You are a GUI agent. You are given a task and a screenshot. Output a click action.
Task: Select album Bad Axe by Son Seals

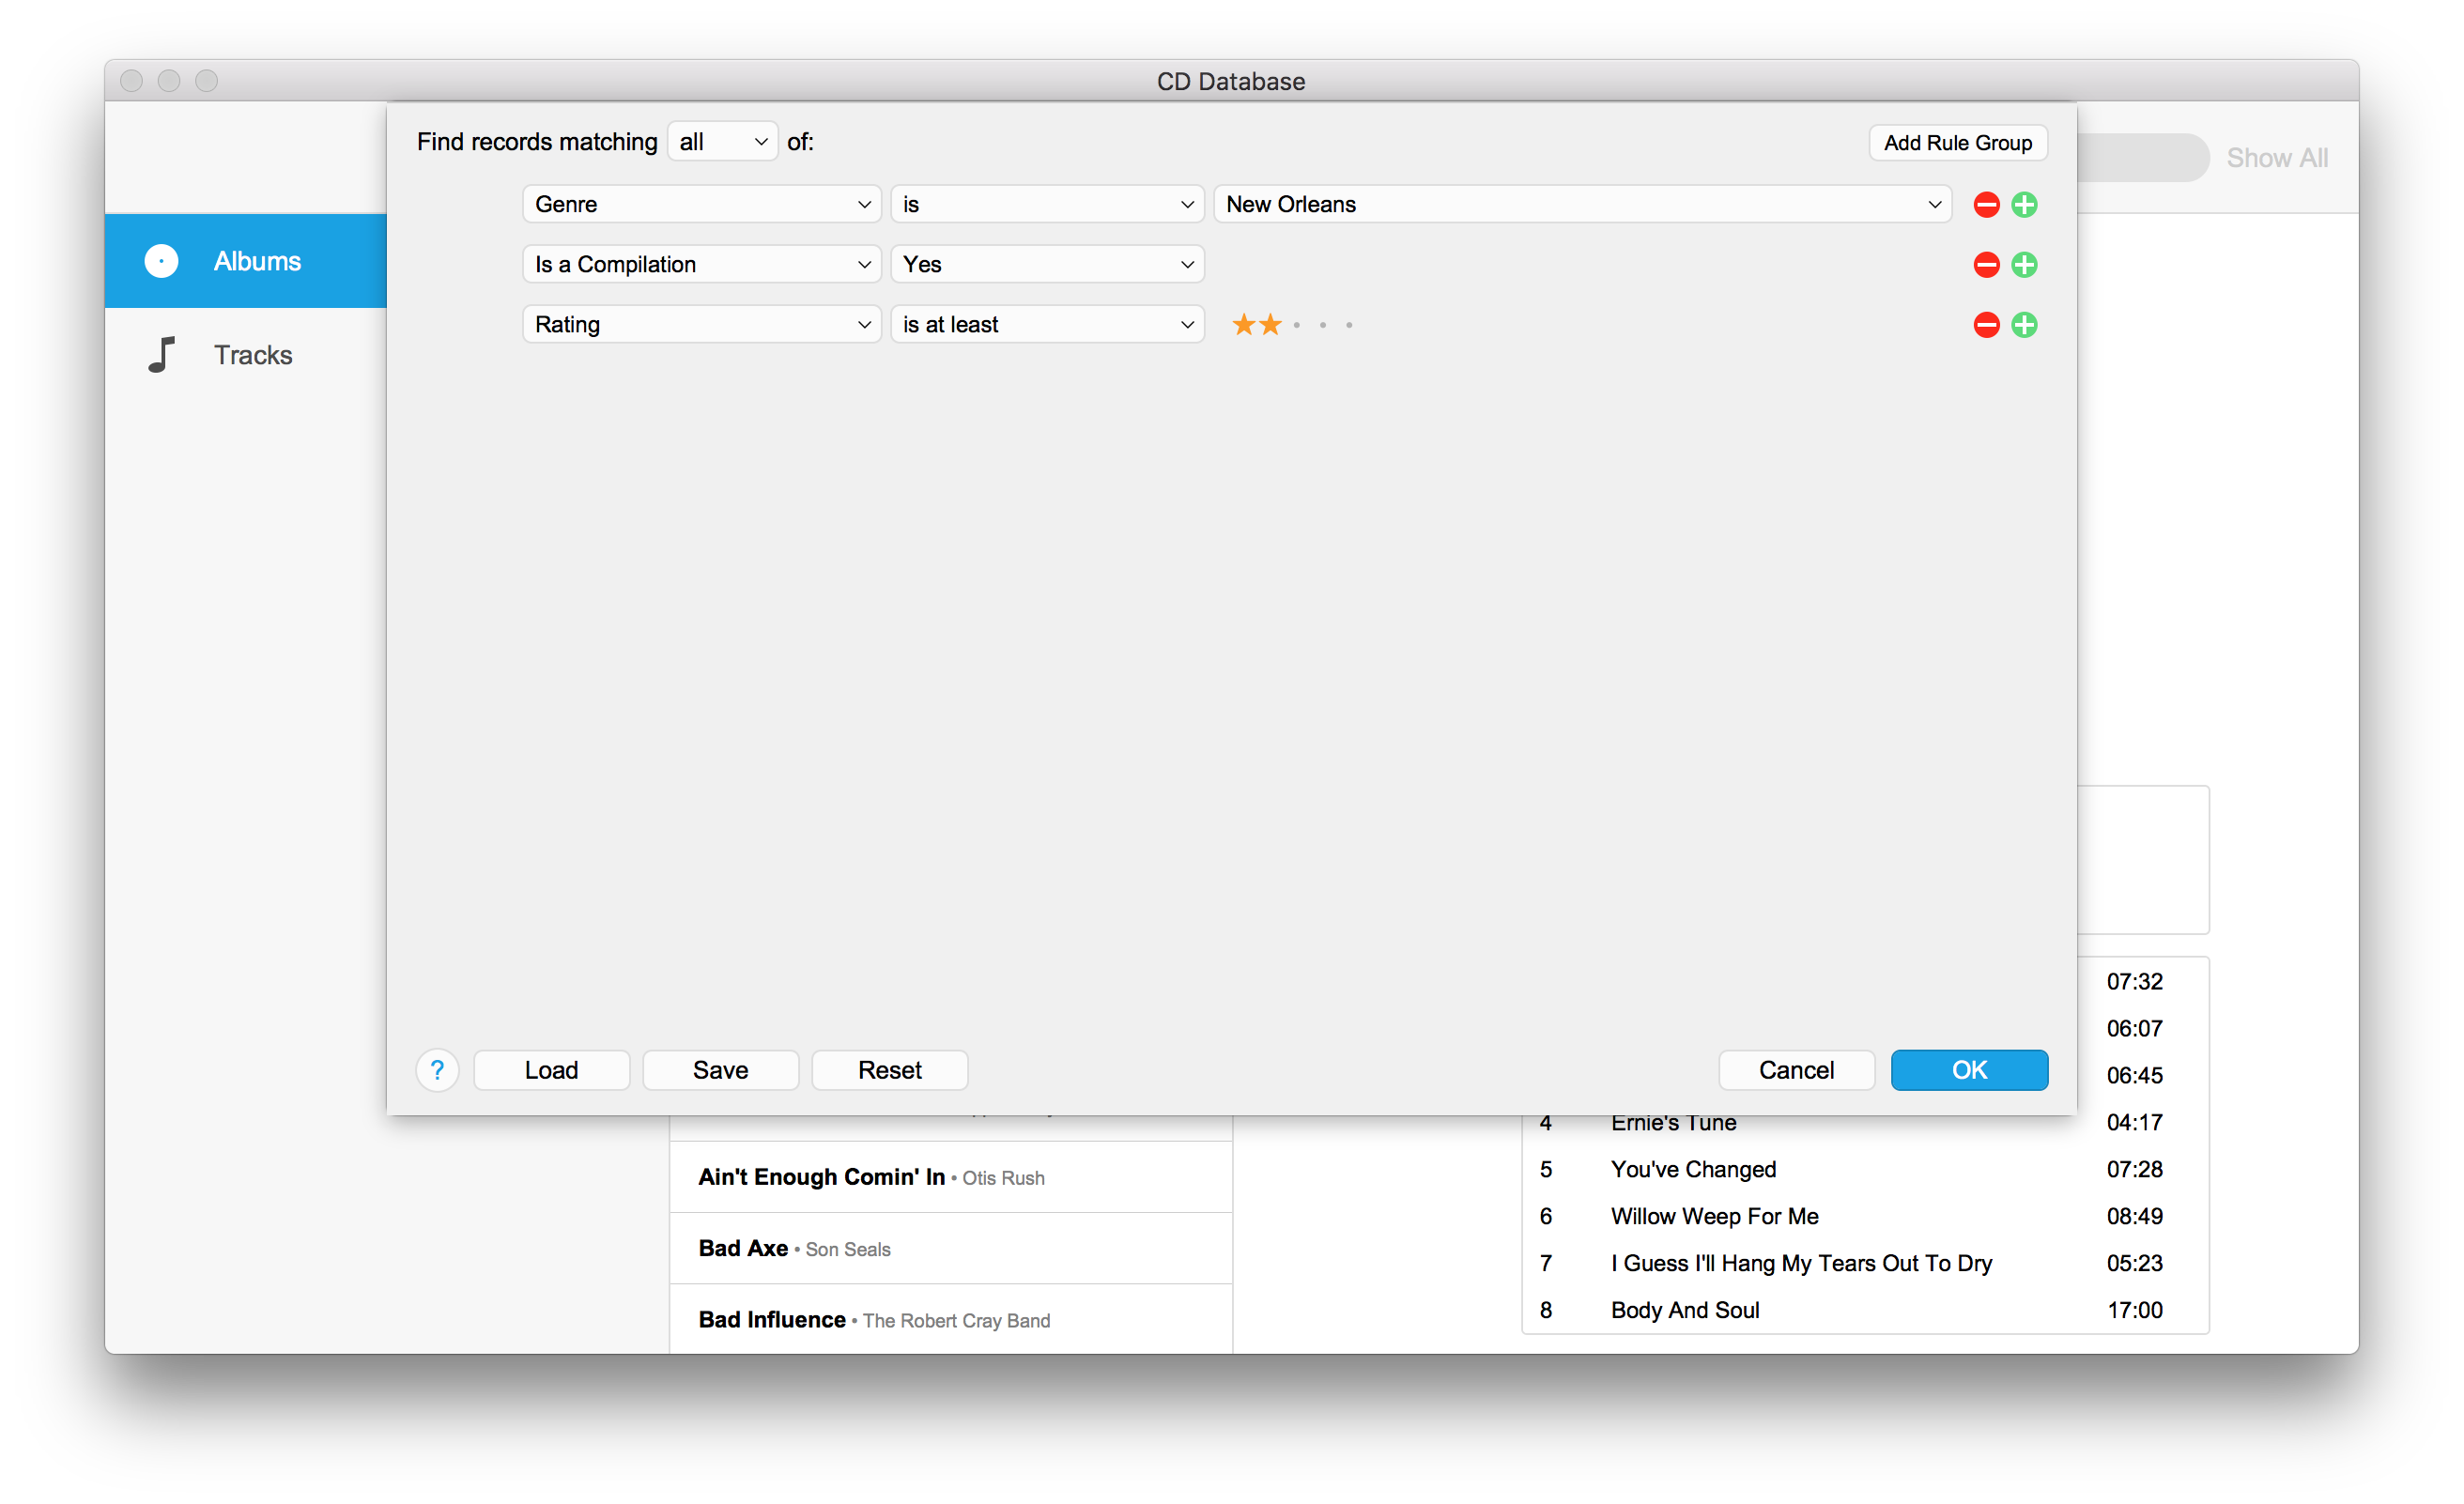point(951,1248)
